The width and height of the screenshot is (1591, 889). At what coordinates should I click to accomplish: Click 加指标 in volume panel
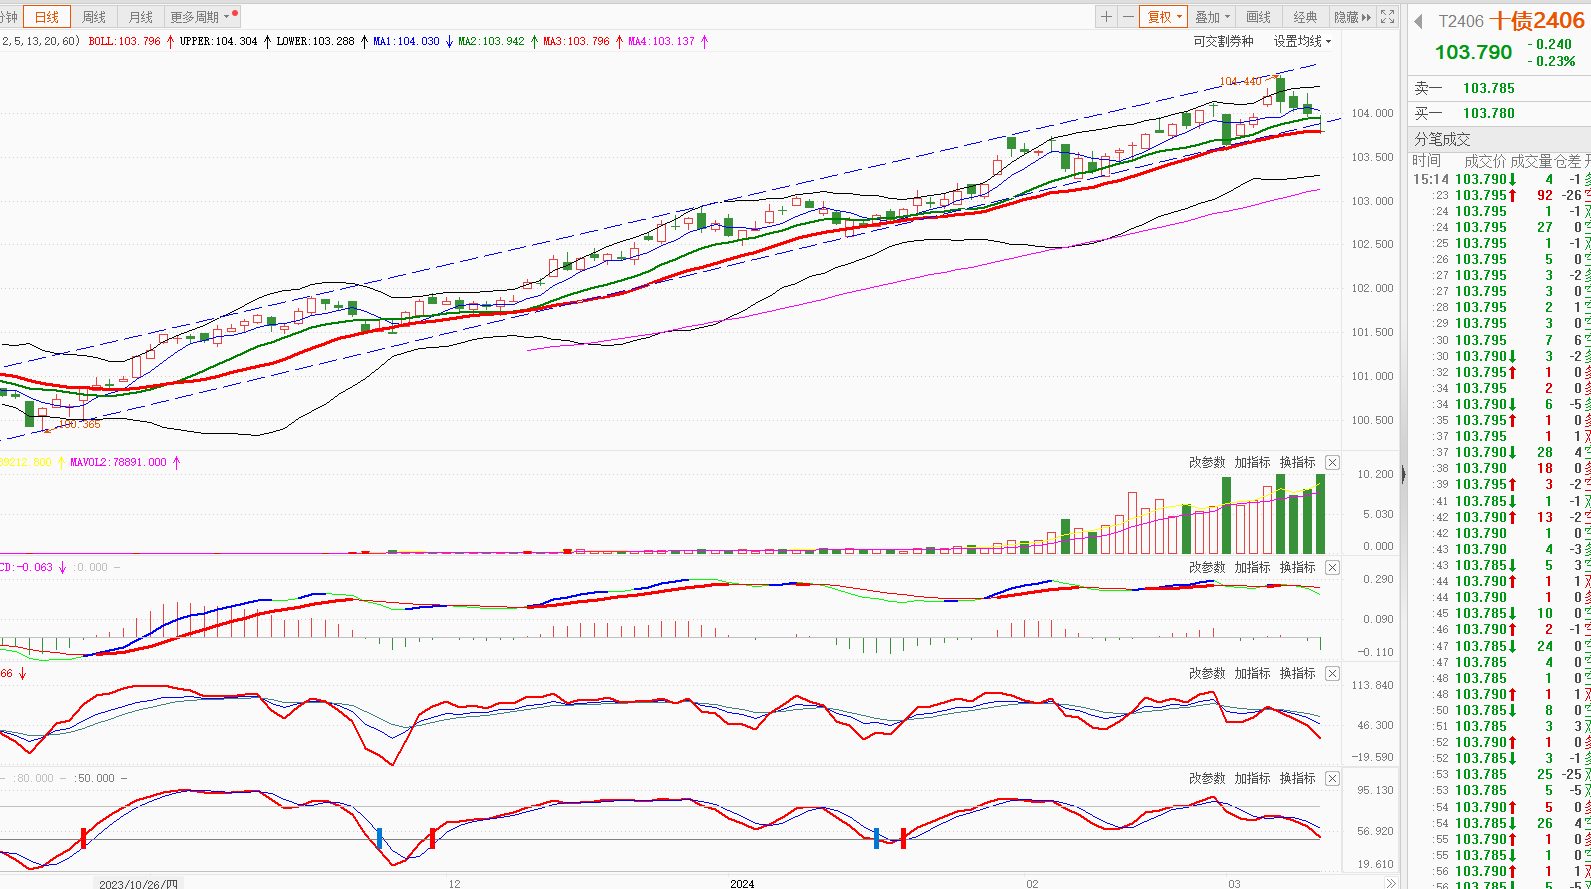1252,462
